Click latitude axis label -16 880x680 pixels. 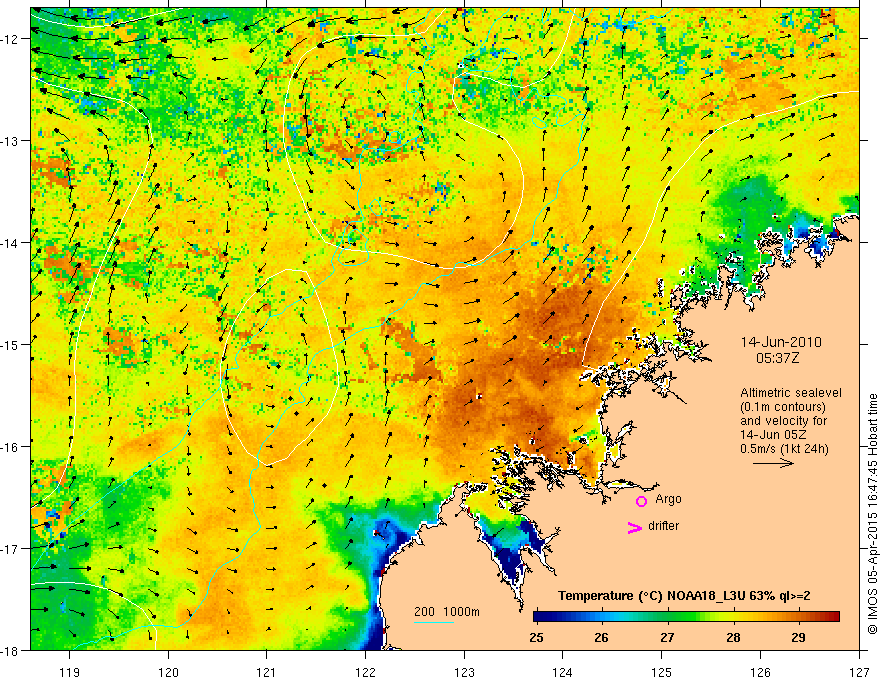9,447
